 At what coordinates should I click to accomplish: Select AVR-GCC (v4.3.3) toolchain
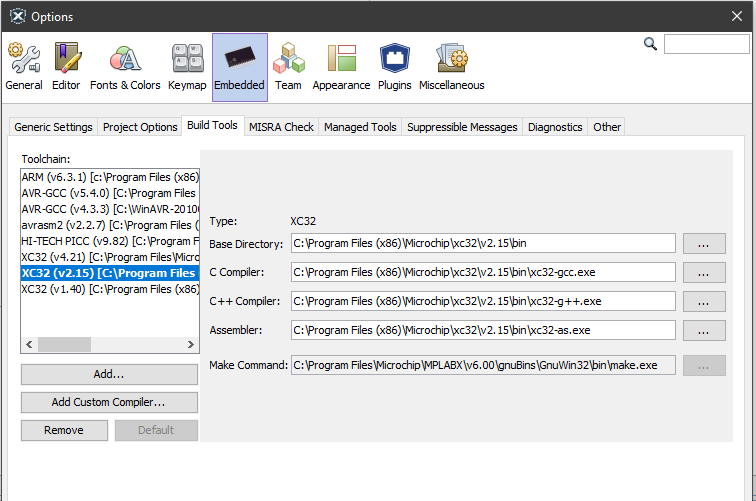pyautogui.click(x=110, y=209)
